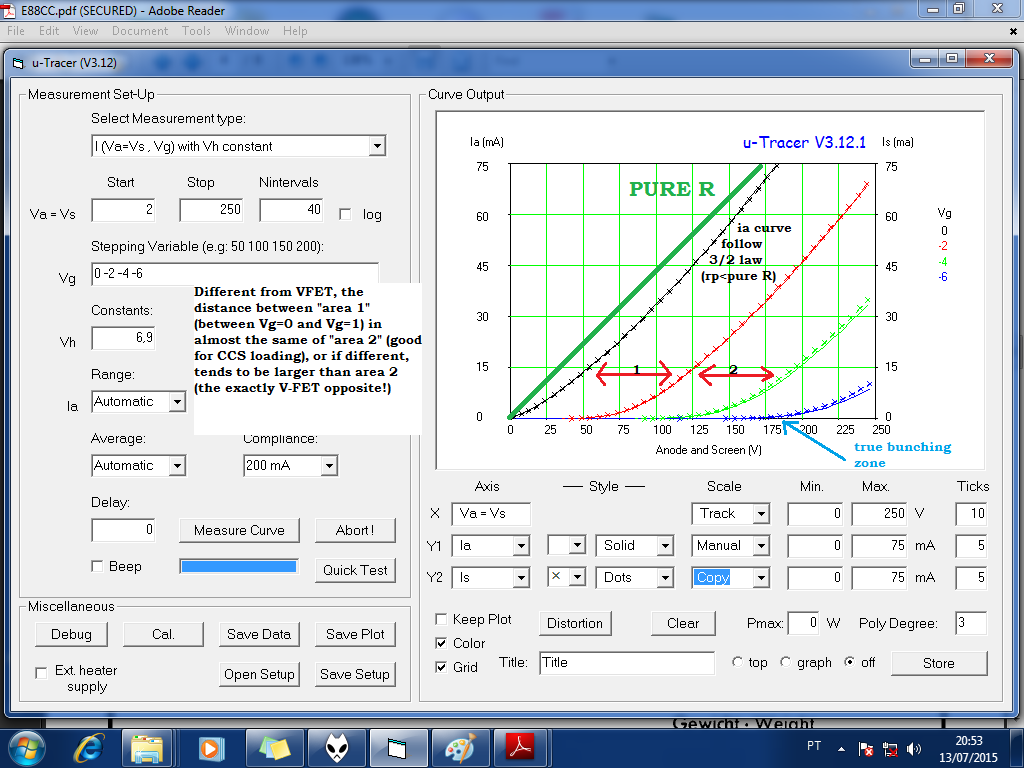Screen dimensions: 1024x768
Task: Close the u-Tracer window
Action: click(989, 59)
